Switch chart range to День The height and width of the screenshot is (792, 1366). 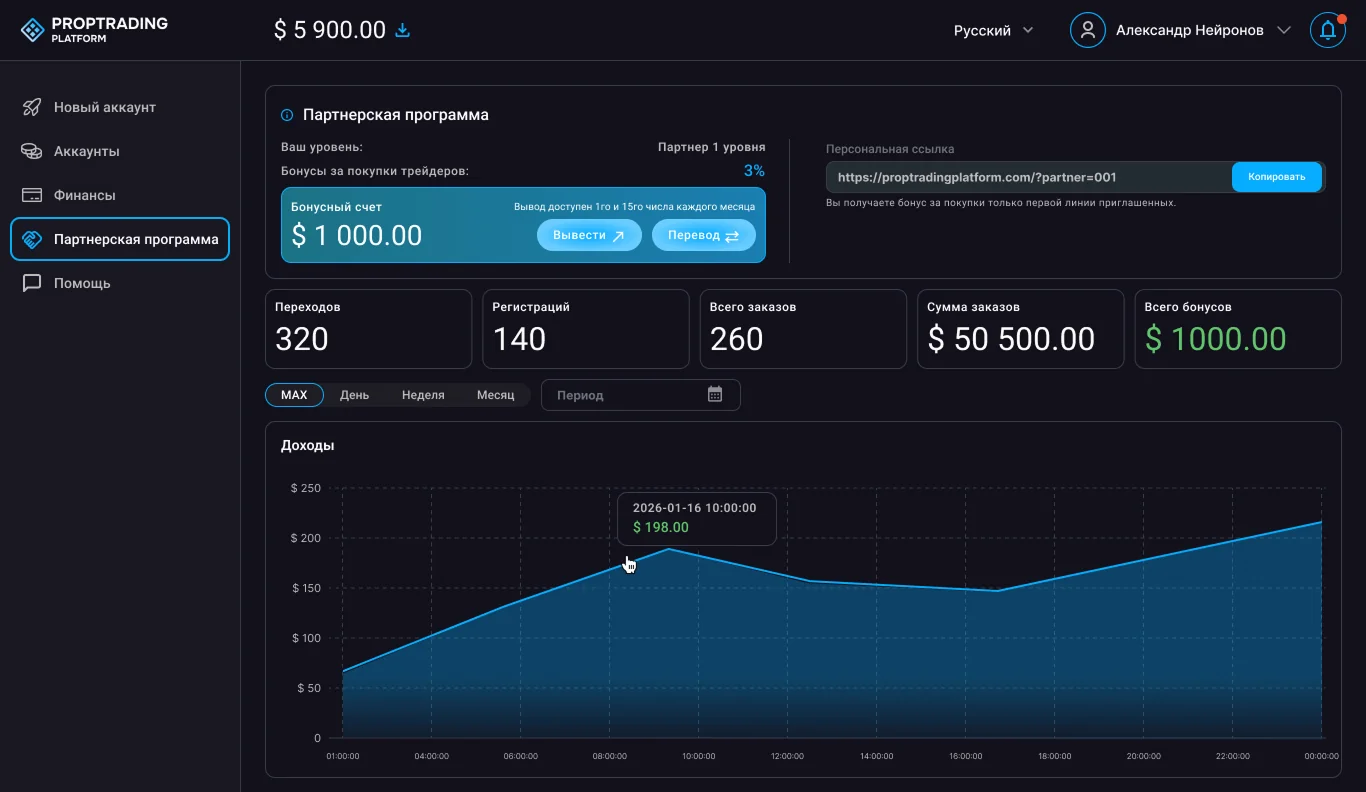click(x=354, y=395)
